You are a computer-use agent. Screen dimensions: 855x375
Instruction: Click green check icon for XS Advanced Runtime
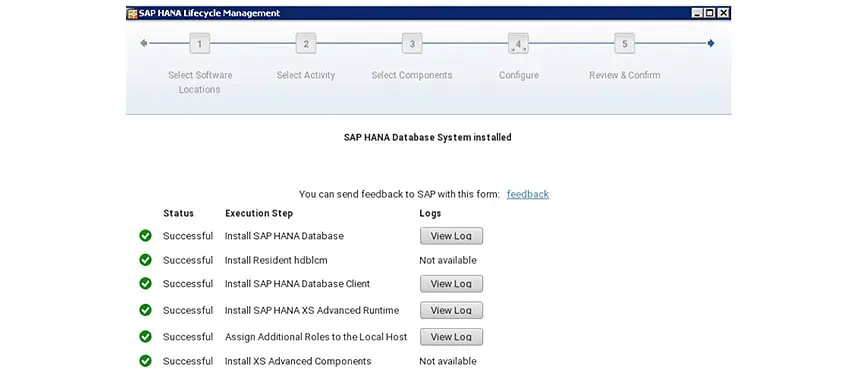pyautogui.click(x=145, y=310)
